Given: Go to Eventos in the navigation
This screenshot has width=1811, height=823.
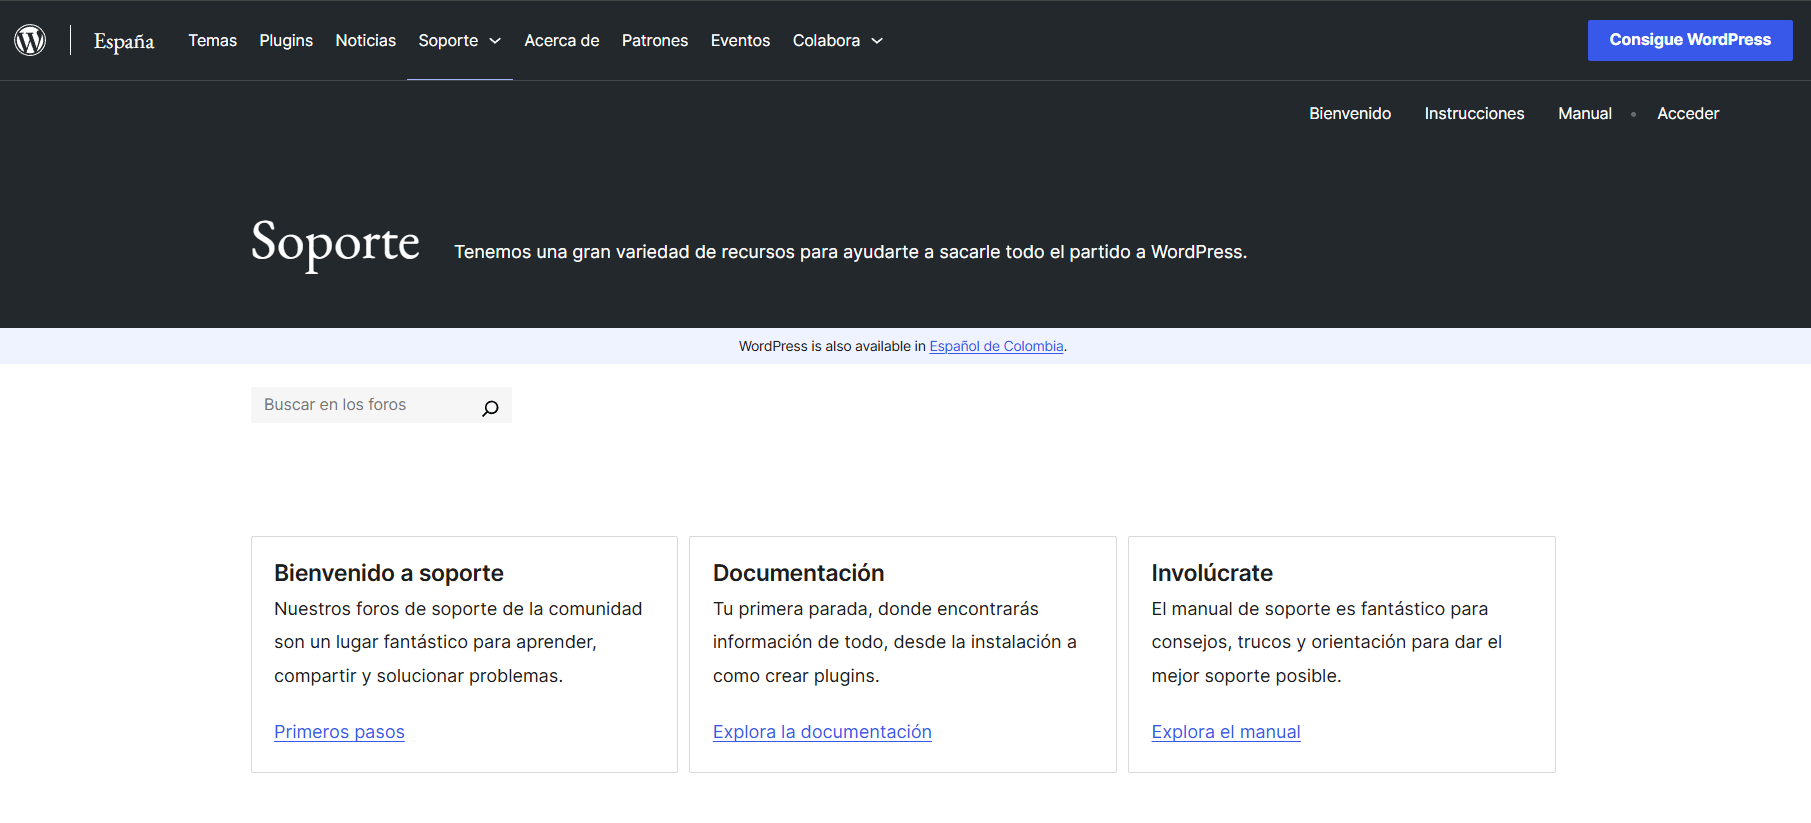Looking at the screenshot, I should tap(741, 40).
